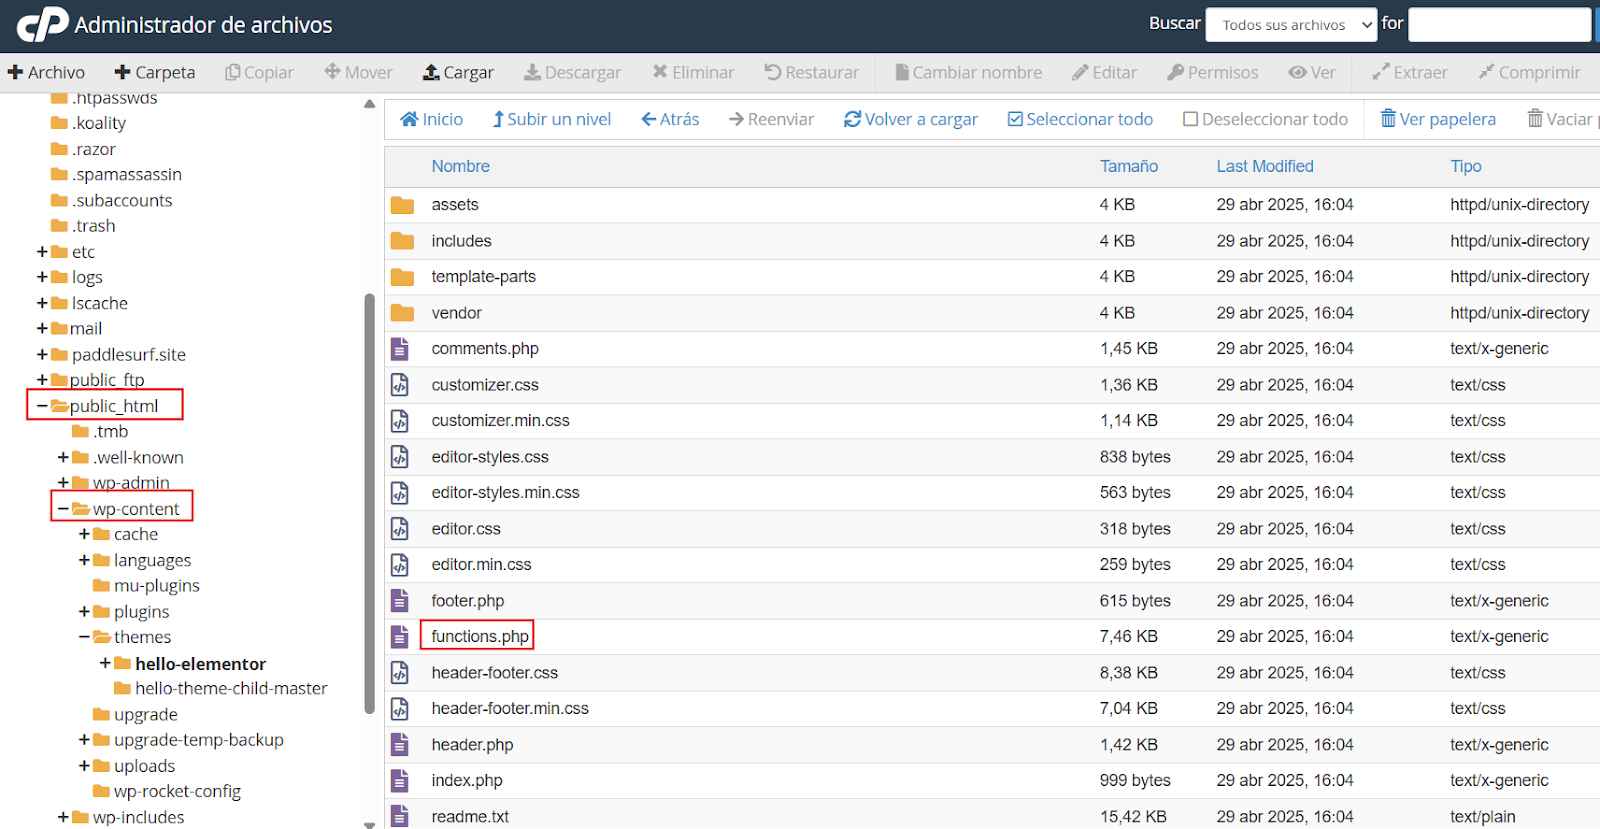Select the editor-styles.min.css file name

[505, 492]
